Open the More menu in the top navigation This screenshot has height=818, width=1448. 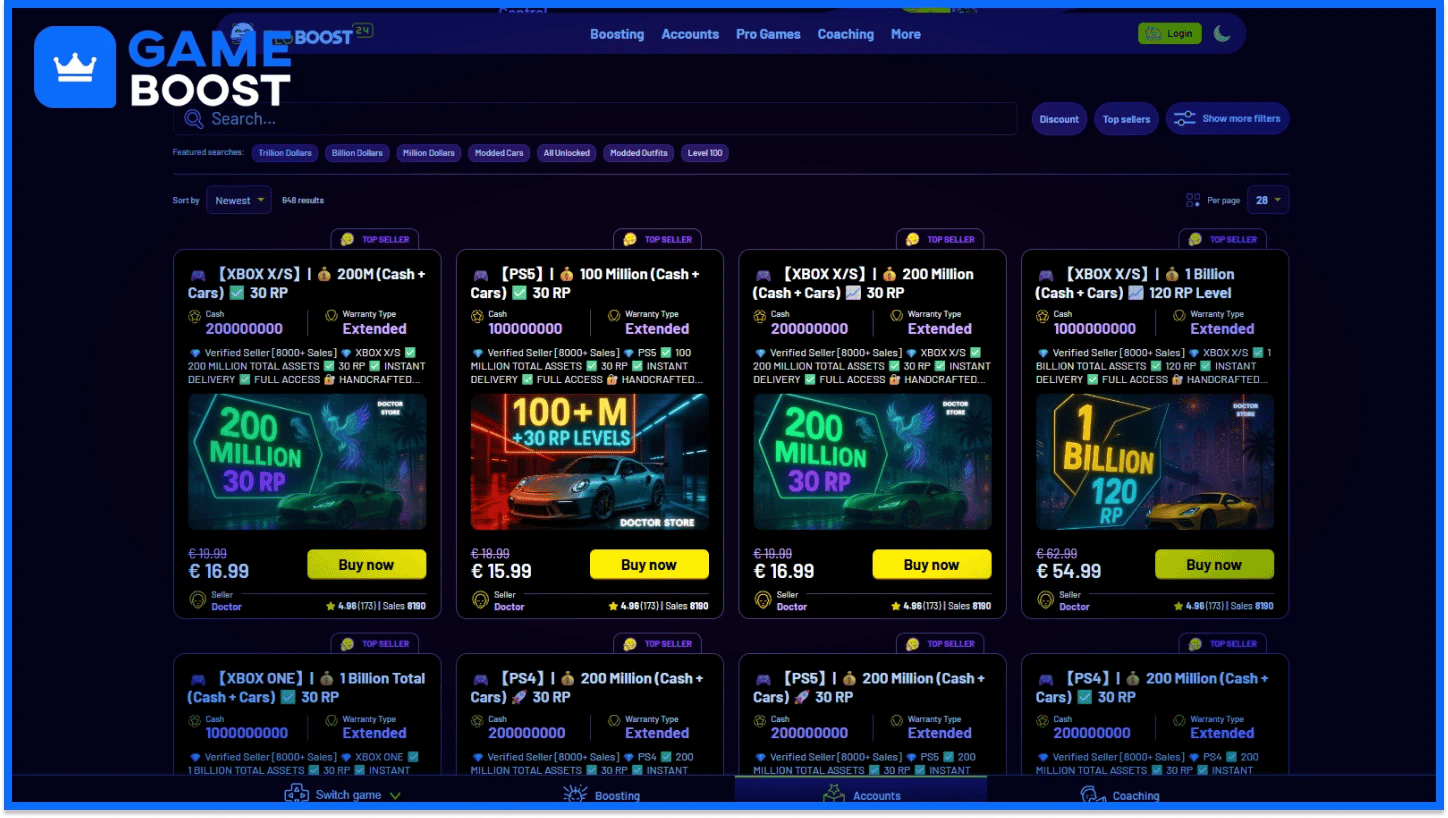coord(906,34)
